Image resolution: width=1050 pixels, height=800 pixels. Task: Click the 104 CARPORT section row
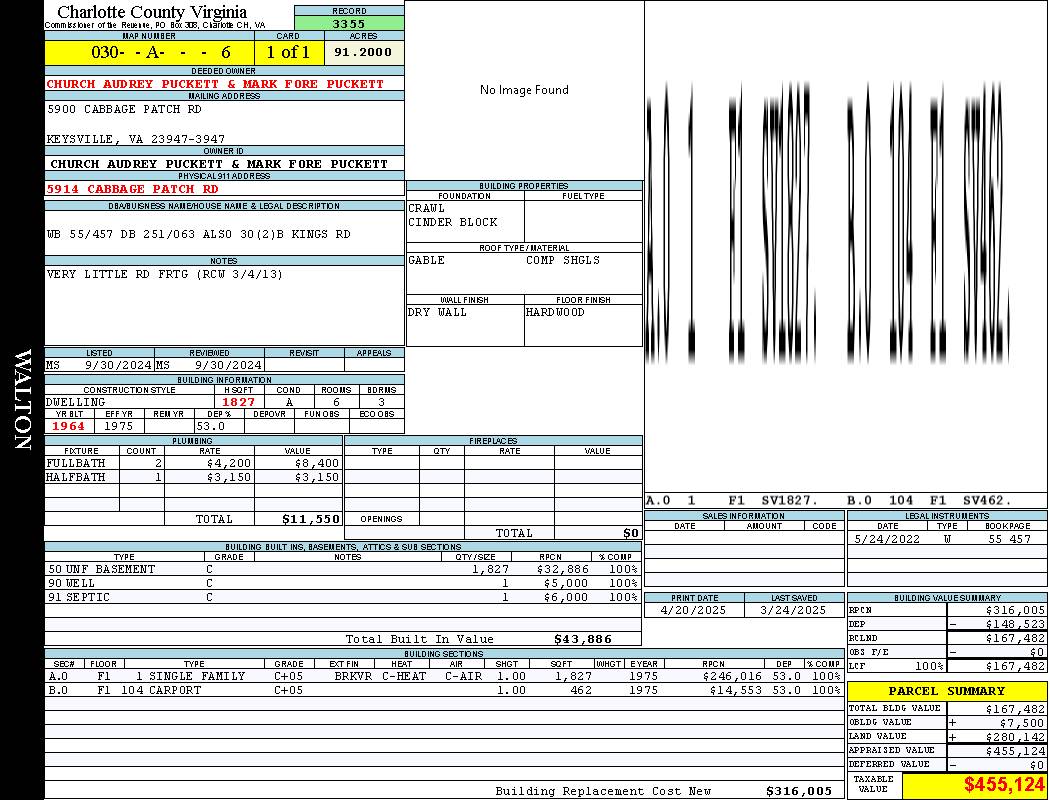point(444,690)
